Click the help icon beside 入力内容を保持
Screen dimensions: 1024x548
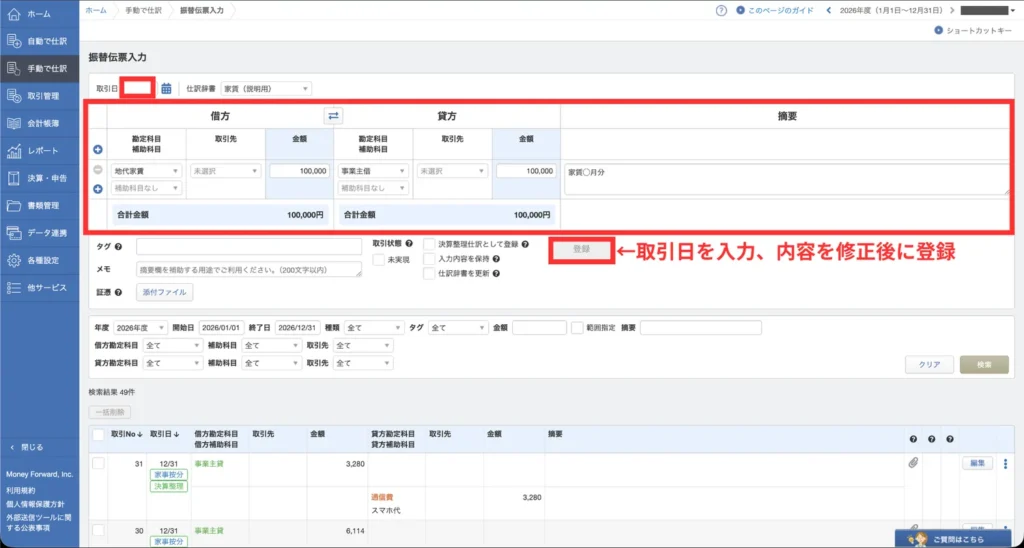(x=496, y=259)
